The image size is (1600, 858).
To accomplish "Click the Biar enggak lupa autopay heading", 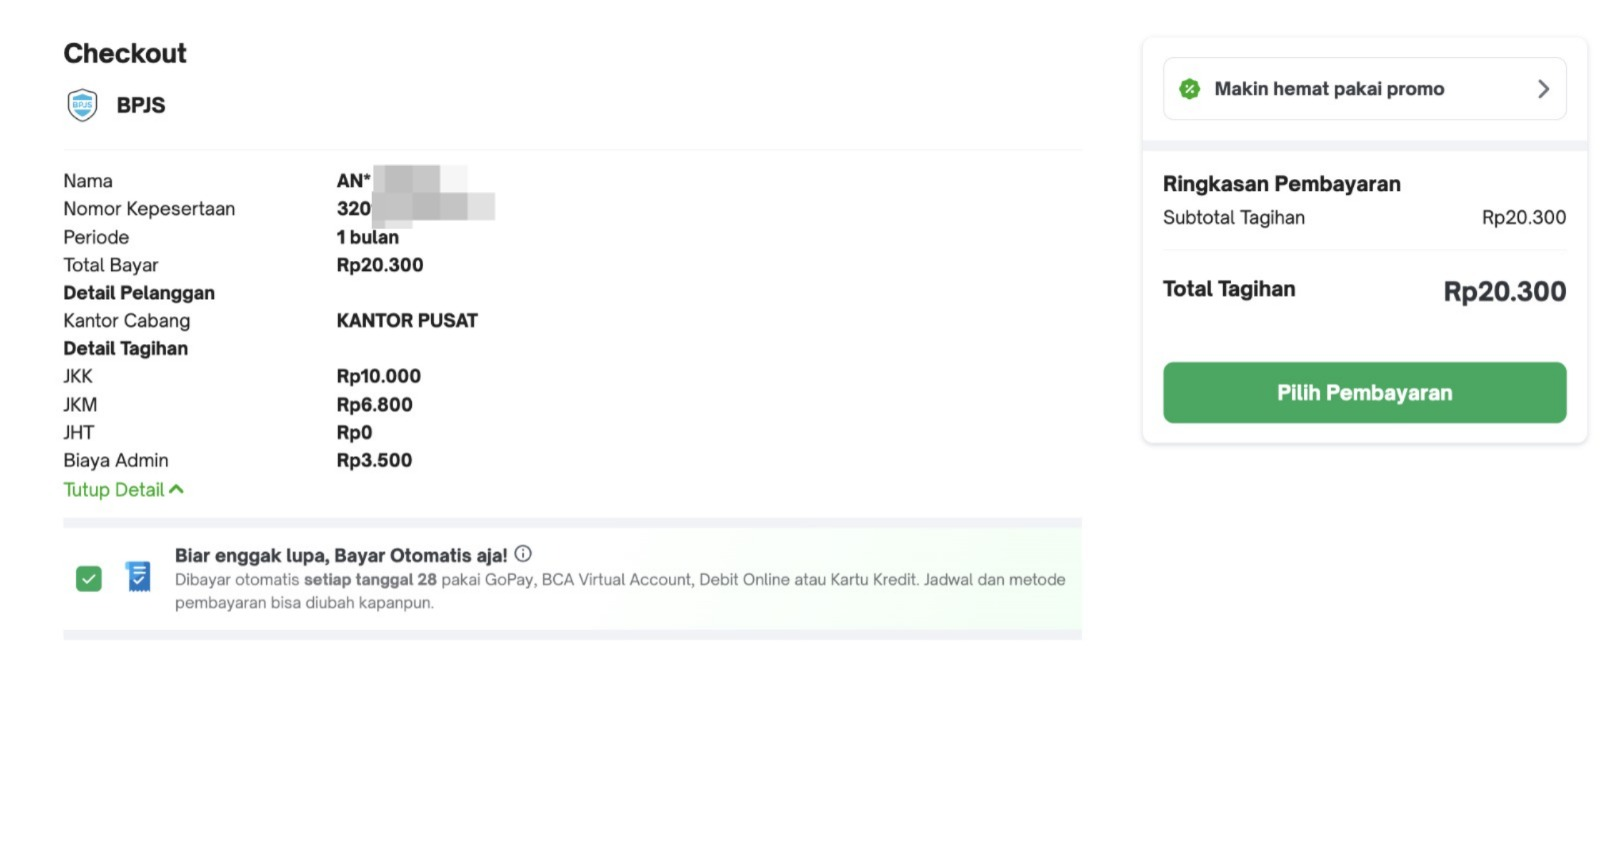I will click(341, 555).
